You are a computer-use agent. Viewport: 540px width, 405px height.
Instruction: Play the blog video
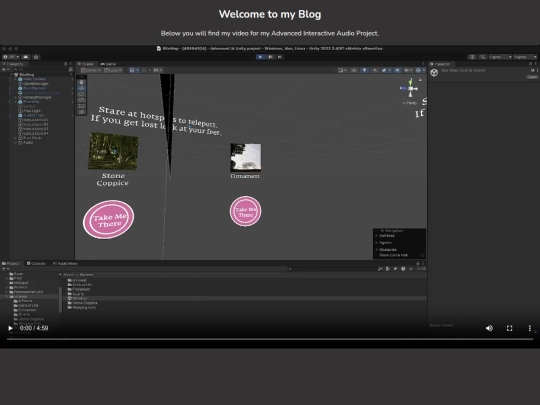[10, 328]
